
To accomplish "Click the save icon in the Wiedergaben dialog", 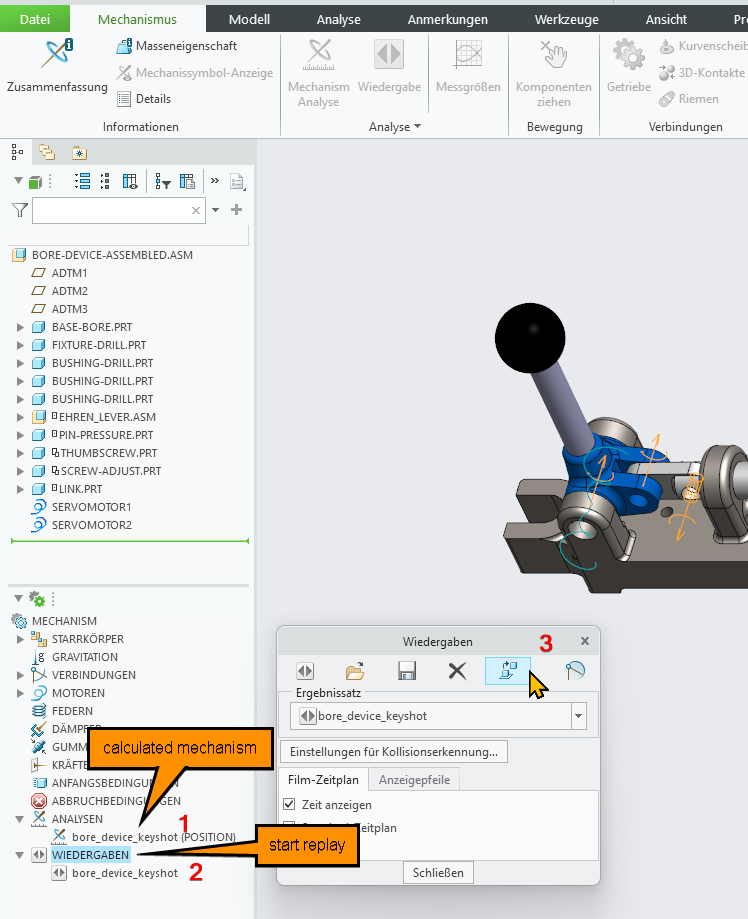I will click(407, 672).
